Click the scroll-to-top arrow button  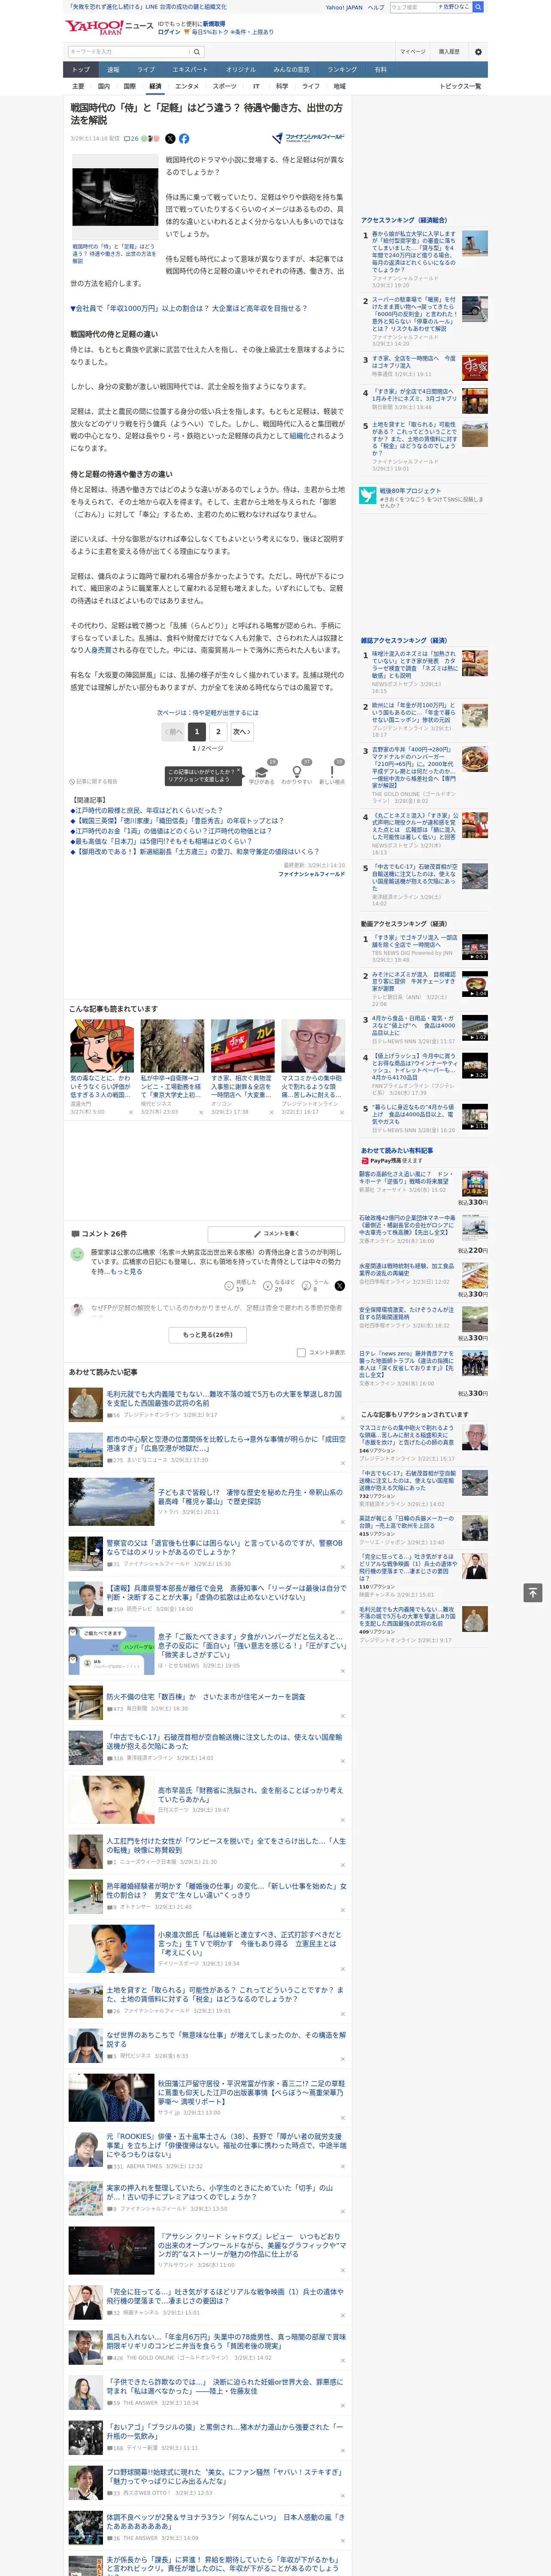[x=533, y=1592]
